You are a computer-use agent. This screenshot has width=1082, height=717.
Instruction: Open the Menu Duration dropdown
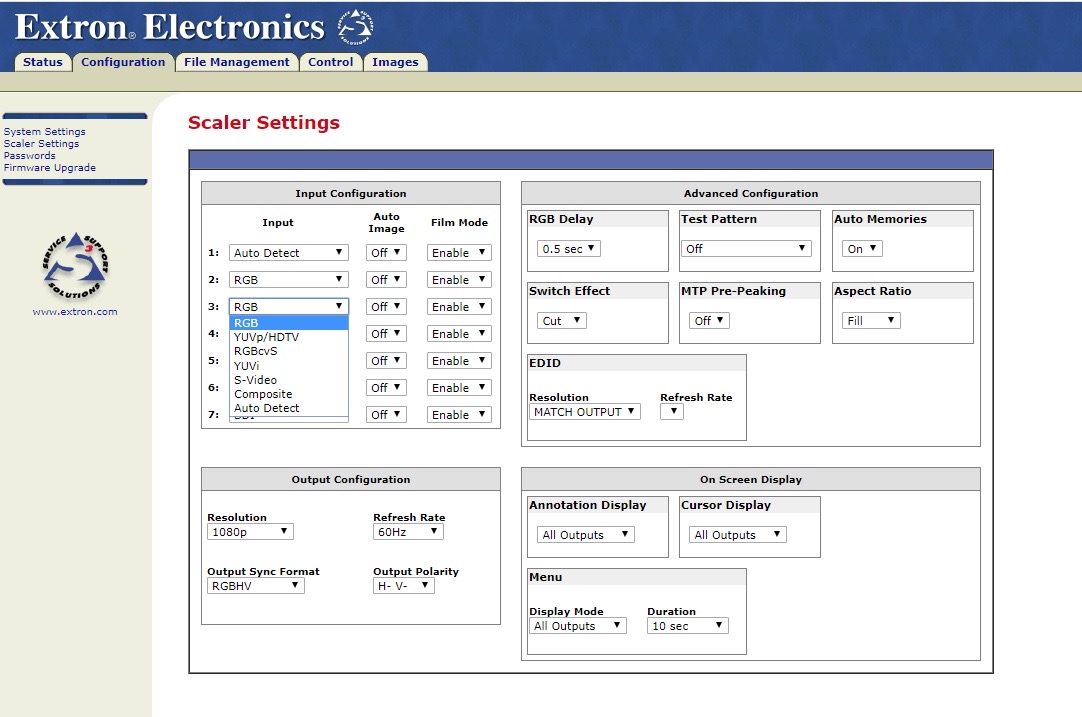(x=688, y=626)
